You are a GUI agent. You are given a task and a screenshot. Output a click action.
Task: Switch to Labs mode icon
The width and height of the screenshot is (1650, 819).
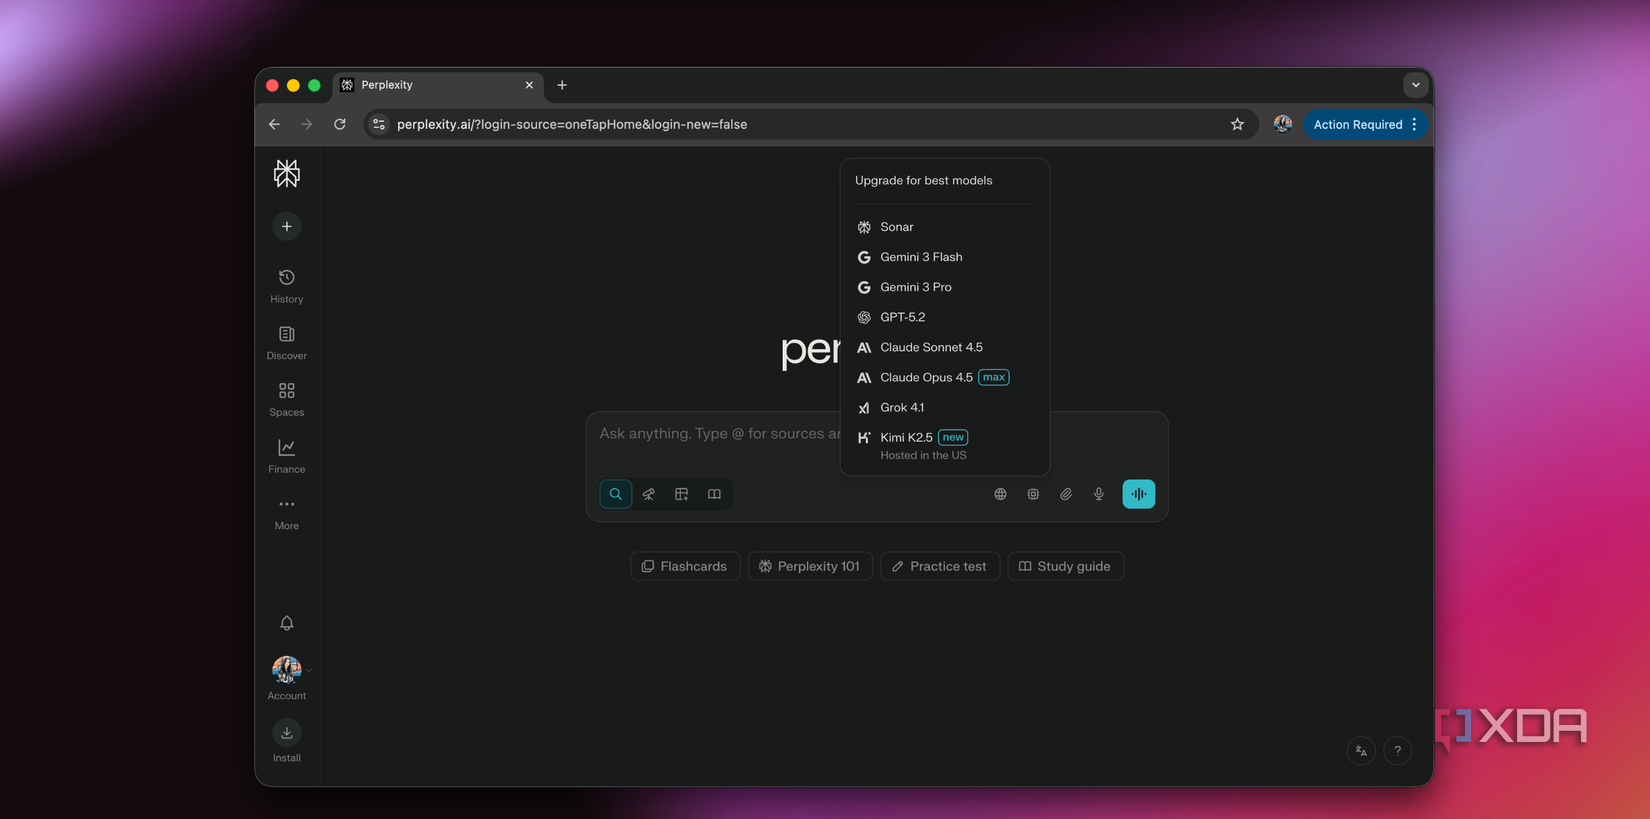(682, 494)
